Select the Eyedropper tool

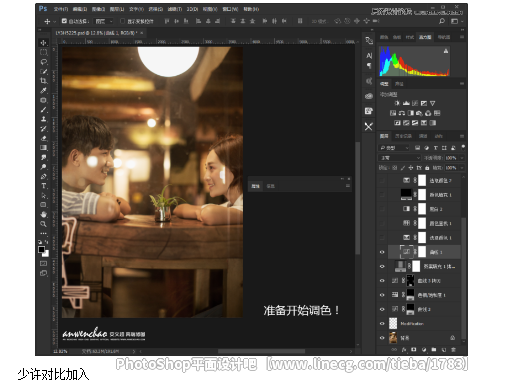coord(43,91)
